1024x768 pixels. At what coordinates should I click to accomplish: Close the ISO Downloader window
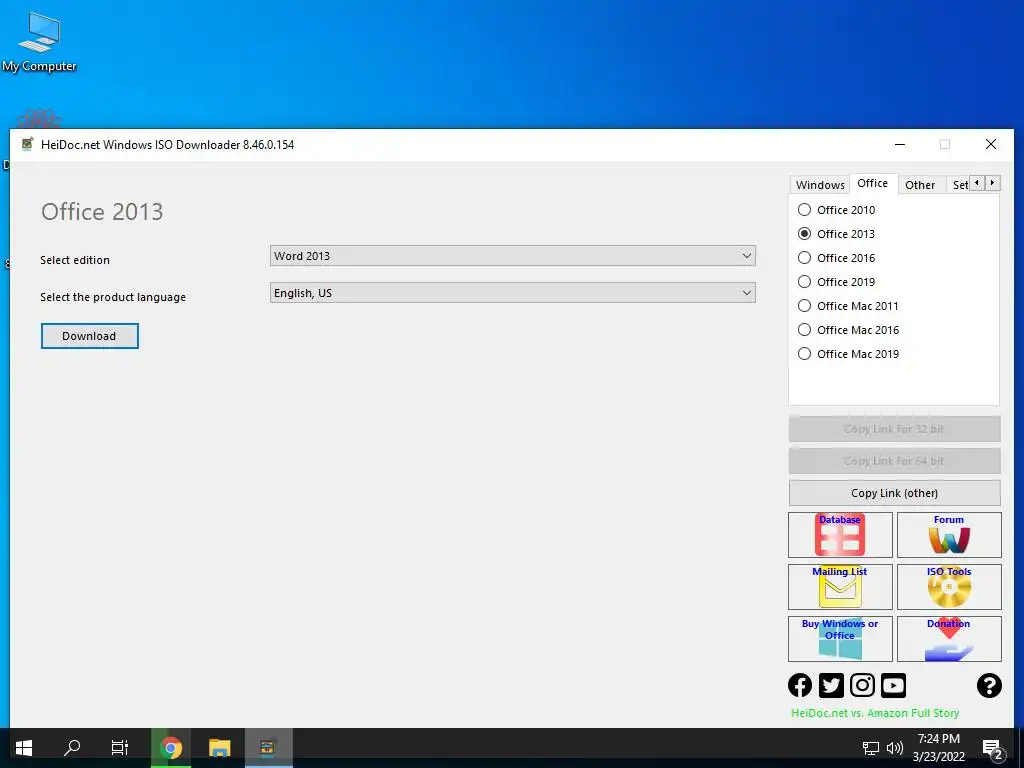991,144
